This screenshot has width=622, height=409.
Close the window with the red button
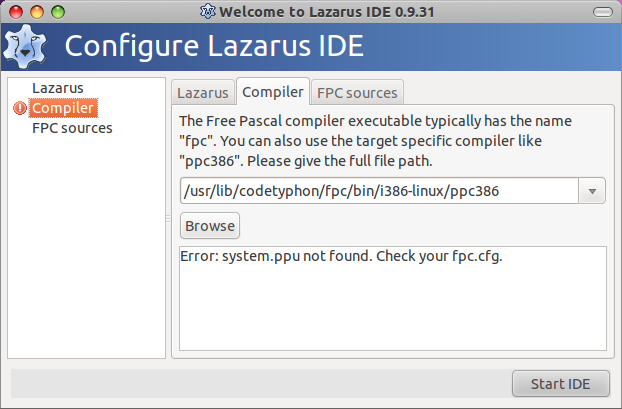(x=16, y=12)
